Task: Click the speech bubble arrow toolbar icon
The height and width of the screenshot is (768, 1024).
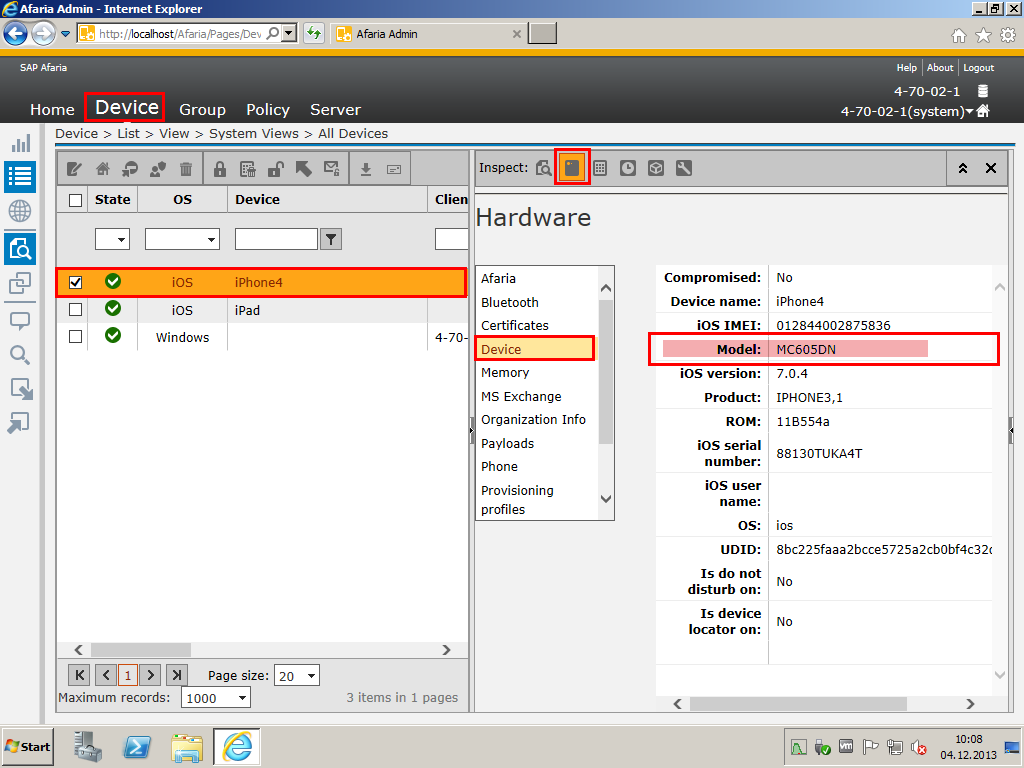Action: [130, 169]
